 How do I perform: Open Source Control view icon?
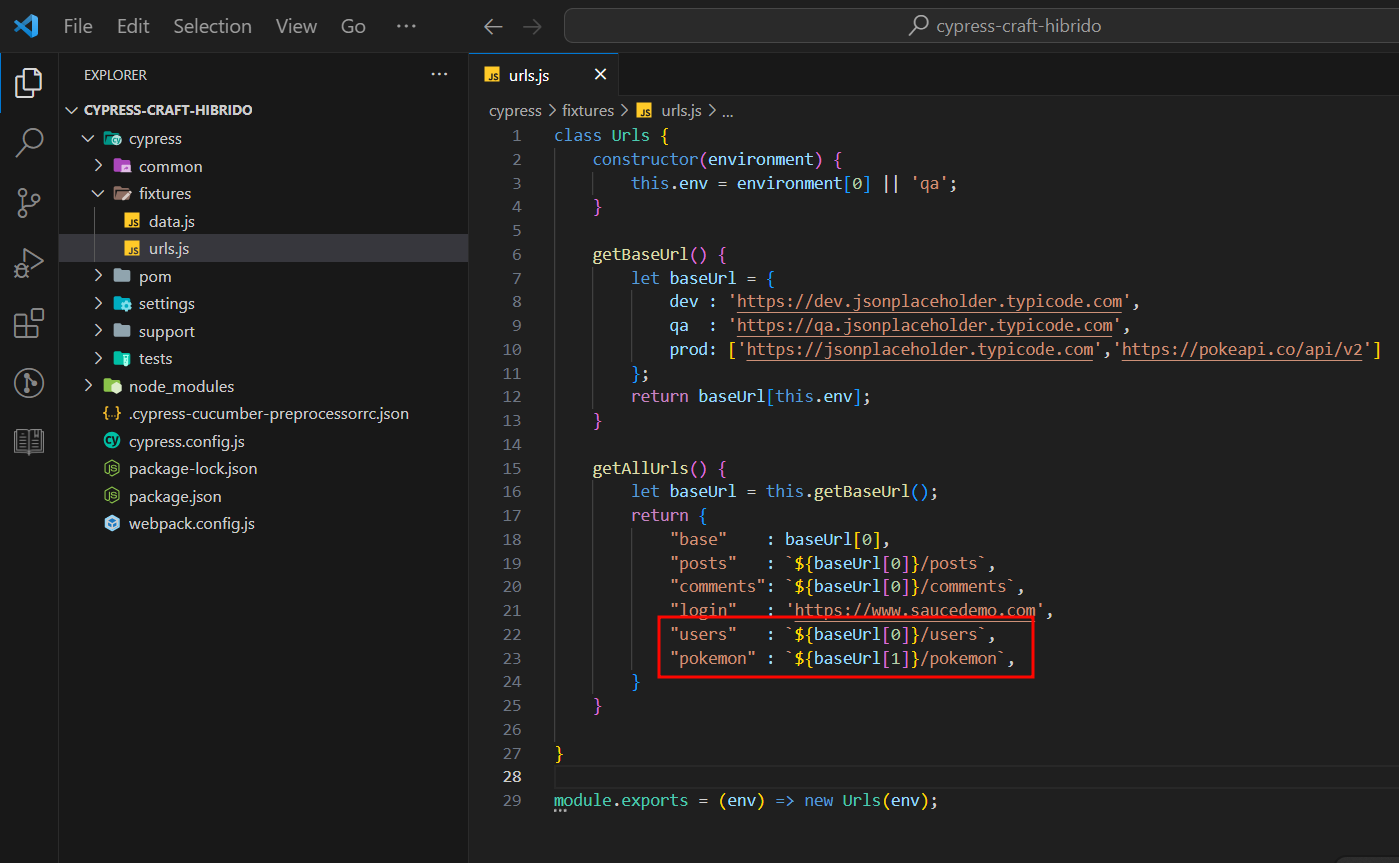pos(29,203)
